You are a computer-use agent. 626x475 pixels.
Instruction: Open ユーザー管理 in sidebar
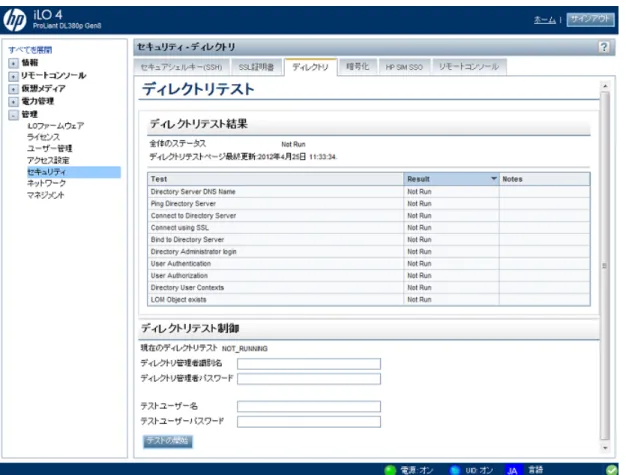tap(50, 149)
